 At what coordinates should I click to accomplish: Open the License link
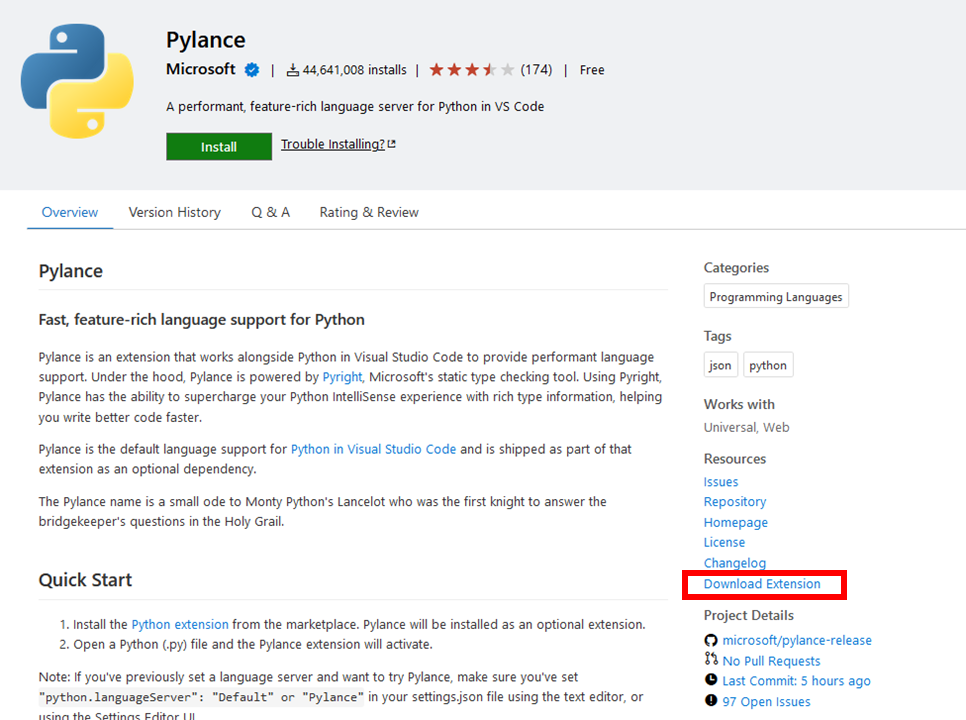tap(724, 543)
